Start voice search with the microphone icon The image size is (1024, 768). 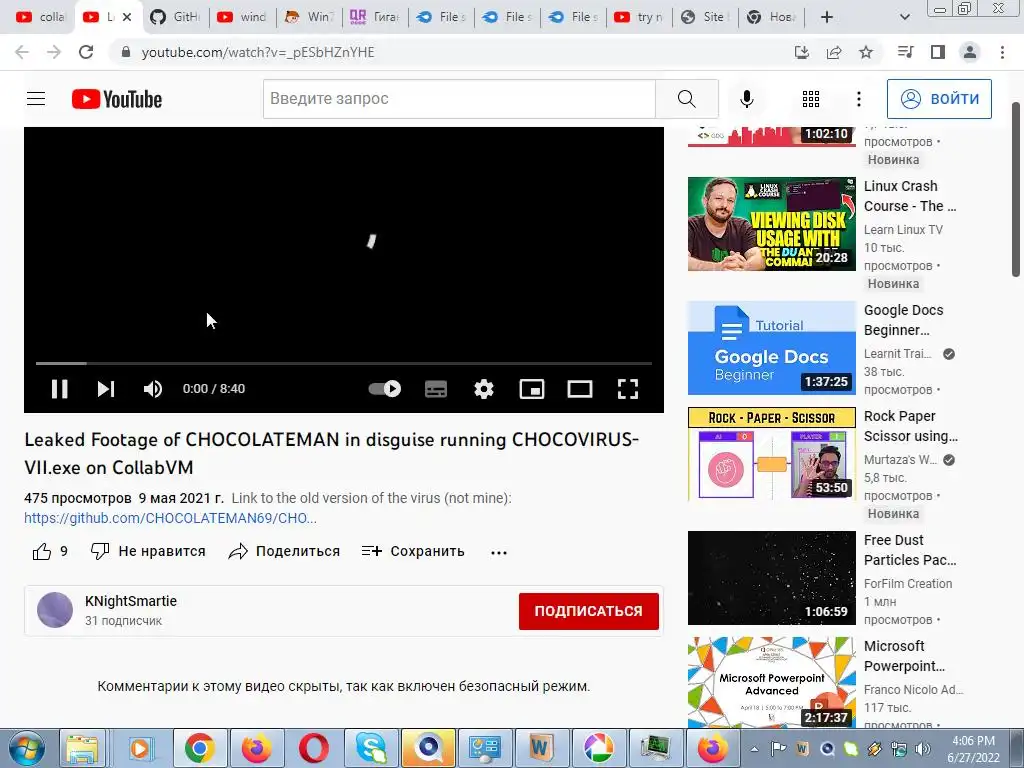point(746,99)
